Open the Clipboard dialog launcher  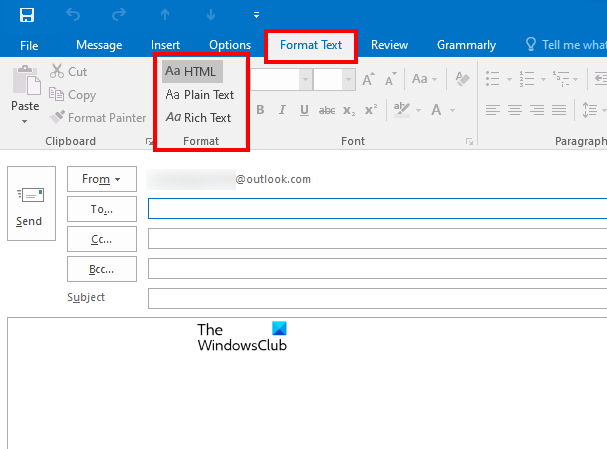tap(149, 142)
